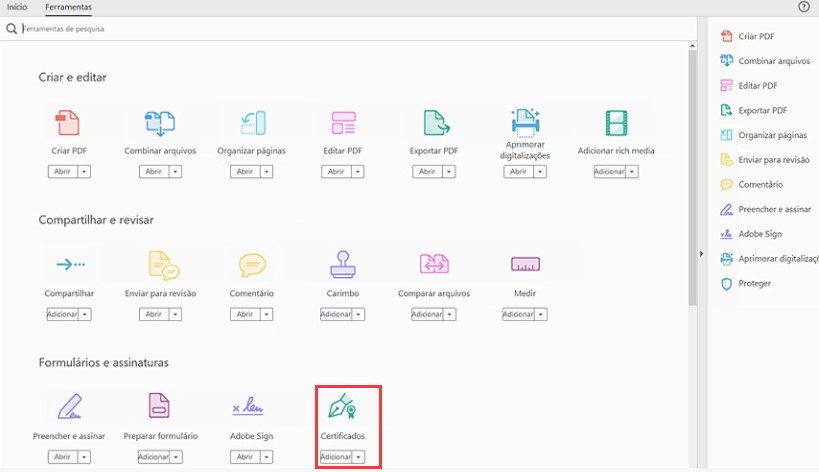Image resolution: width=819 pixels, height=472 pixels.
Task: Click the Editar PDF grid icon
Action: tap(343, 123)
